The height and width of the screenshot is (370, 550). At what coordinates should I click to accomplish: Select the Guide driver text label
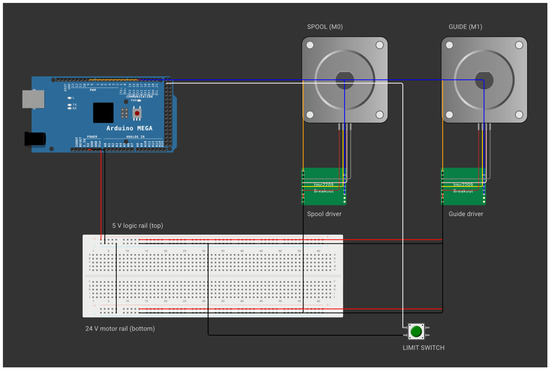point(465,214)
